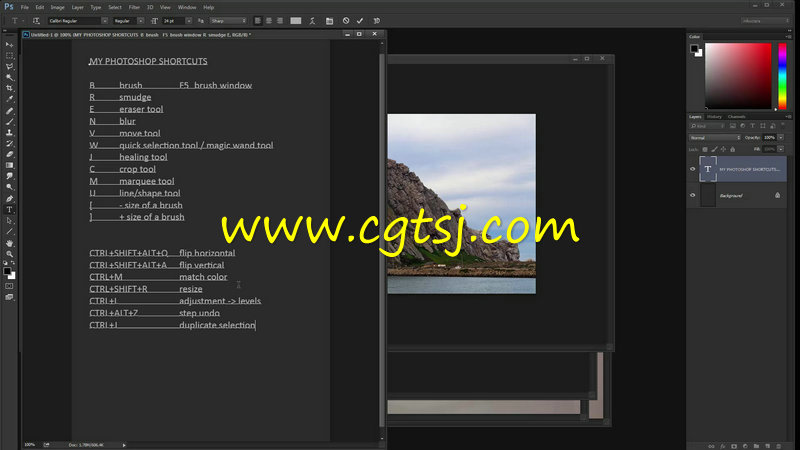Open the Layer menu

(x=78, y=8)
